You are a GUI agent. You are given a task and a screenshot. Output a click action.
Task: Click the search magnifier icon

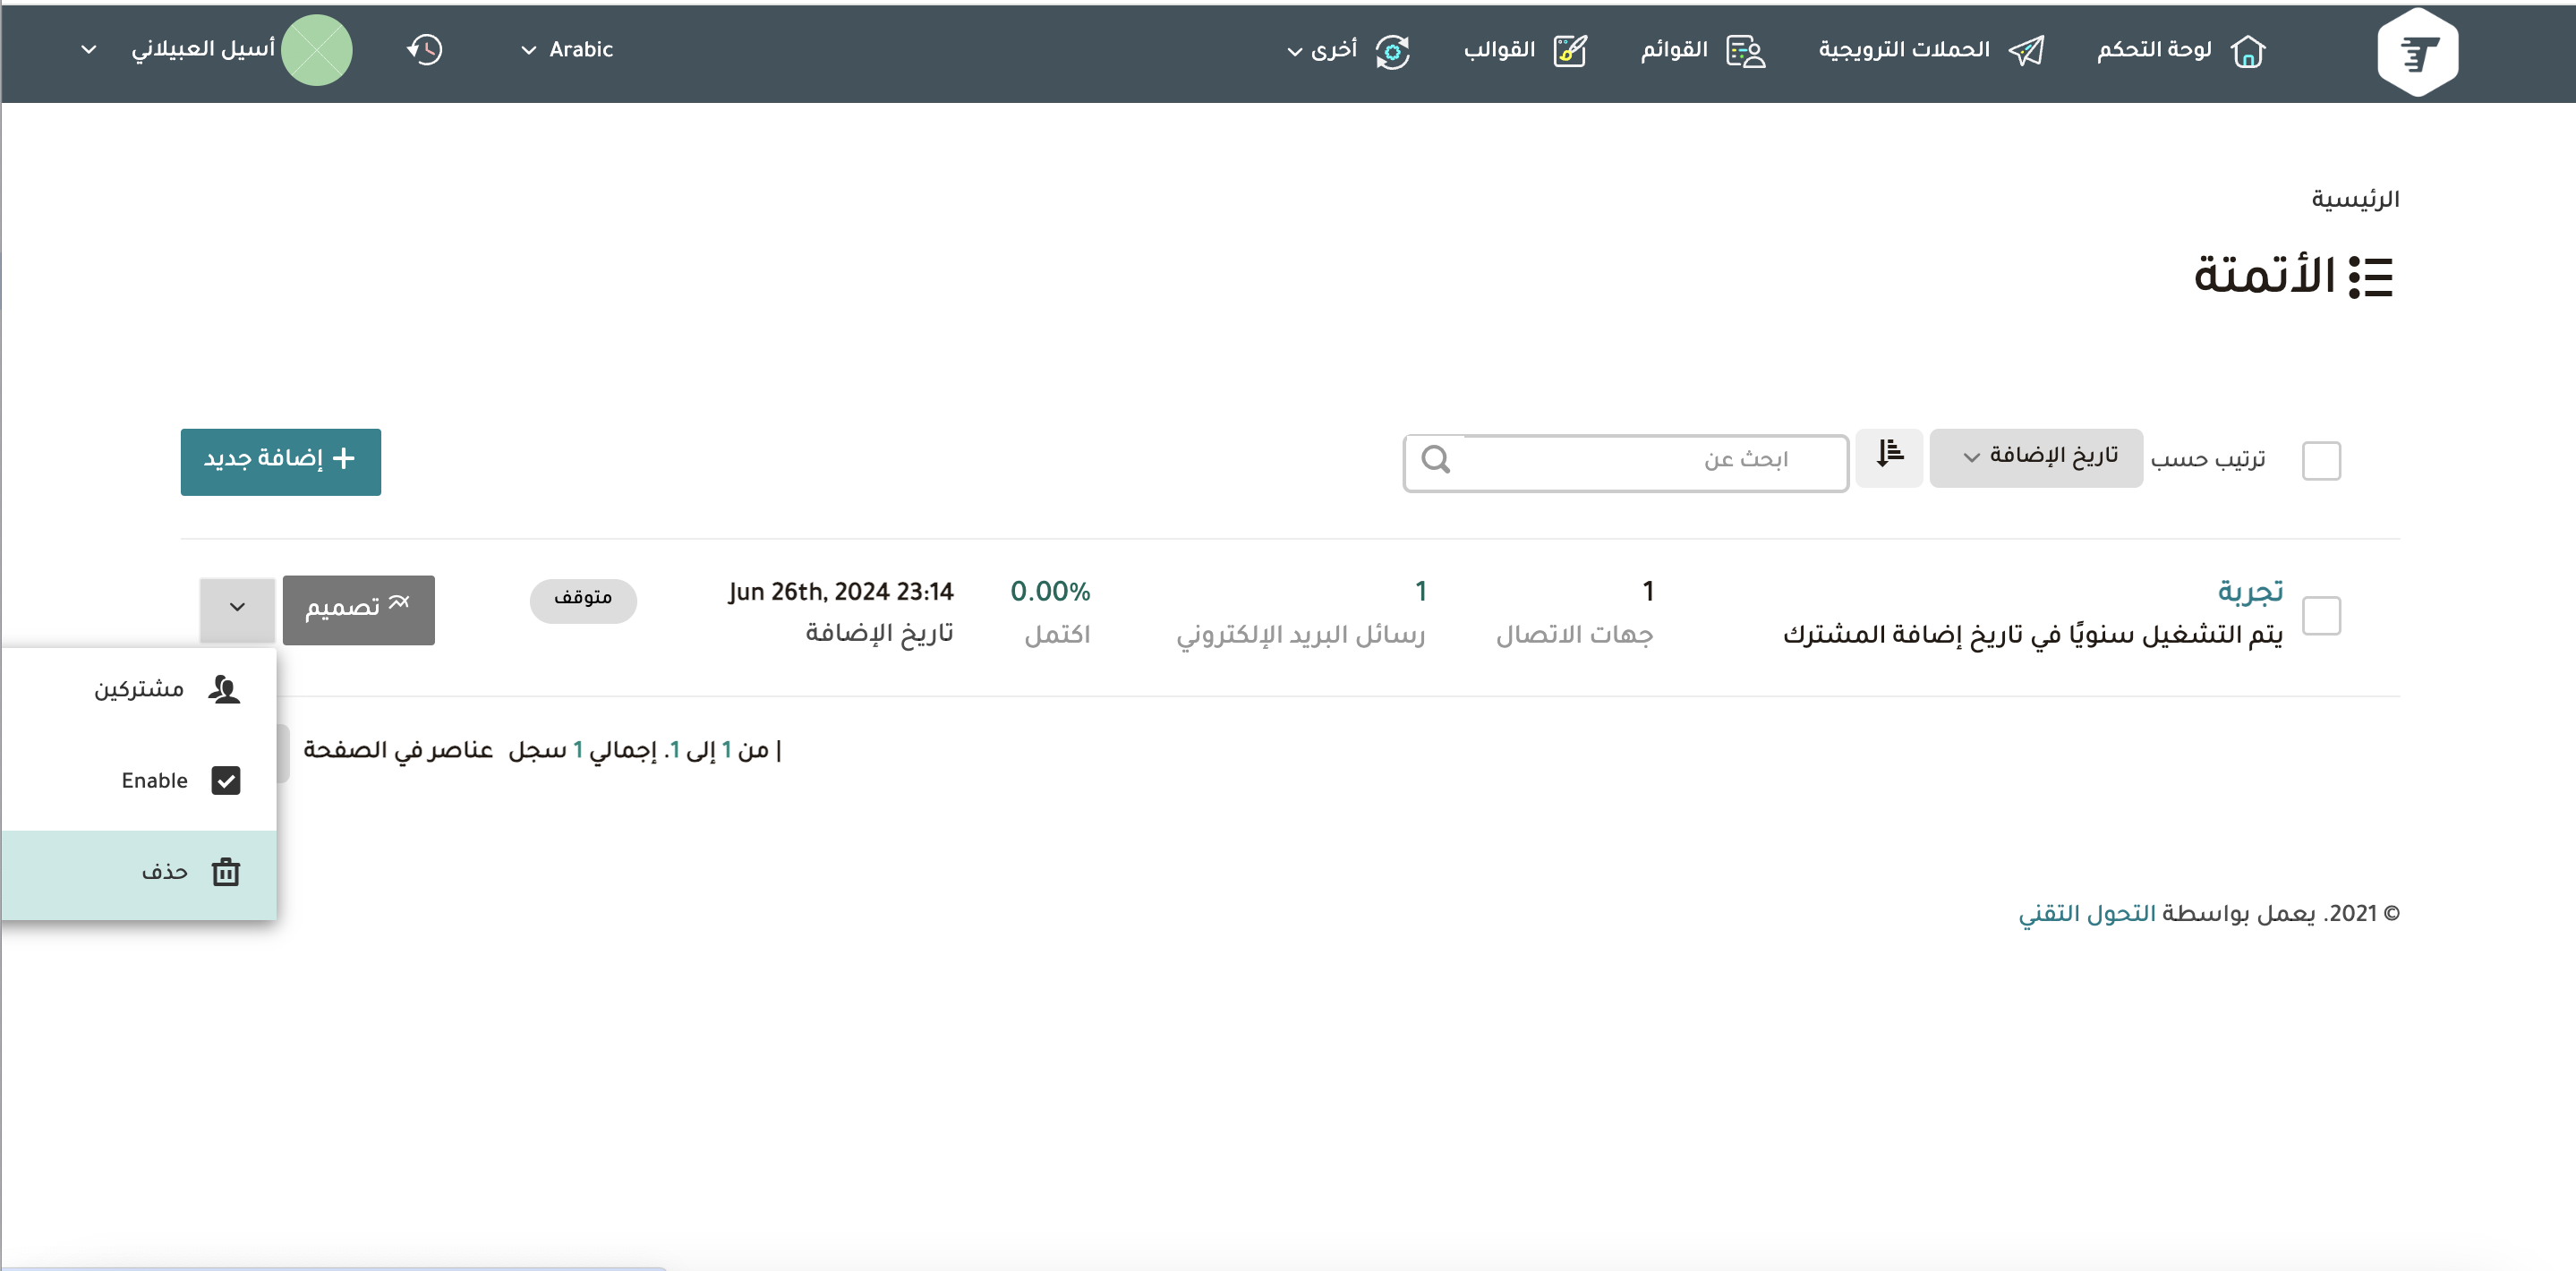pos(1435,460)
